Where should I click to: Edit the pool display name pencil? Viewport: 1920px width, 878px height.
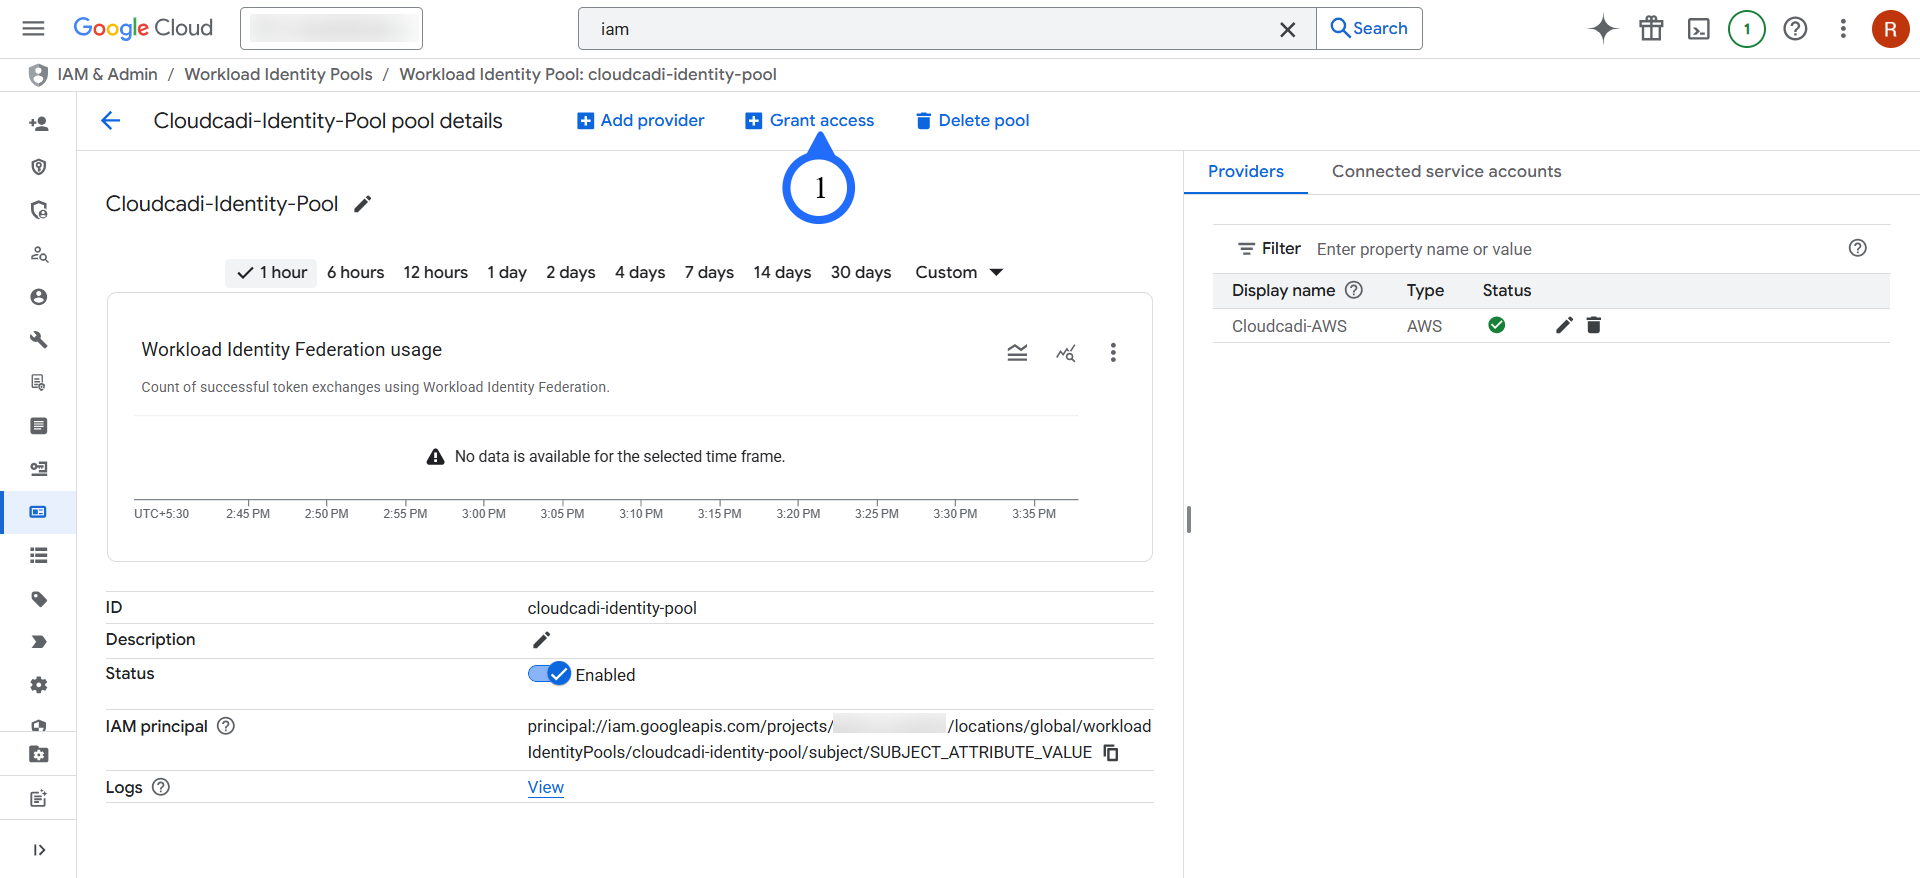[x=363, y=204]
